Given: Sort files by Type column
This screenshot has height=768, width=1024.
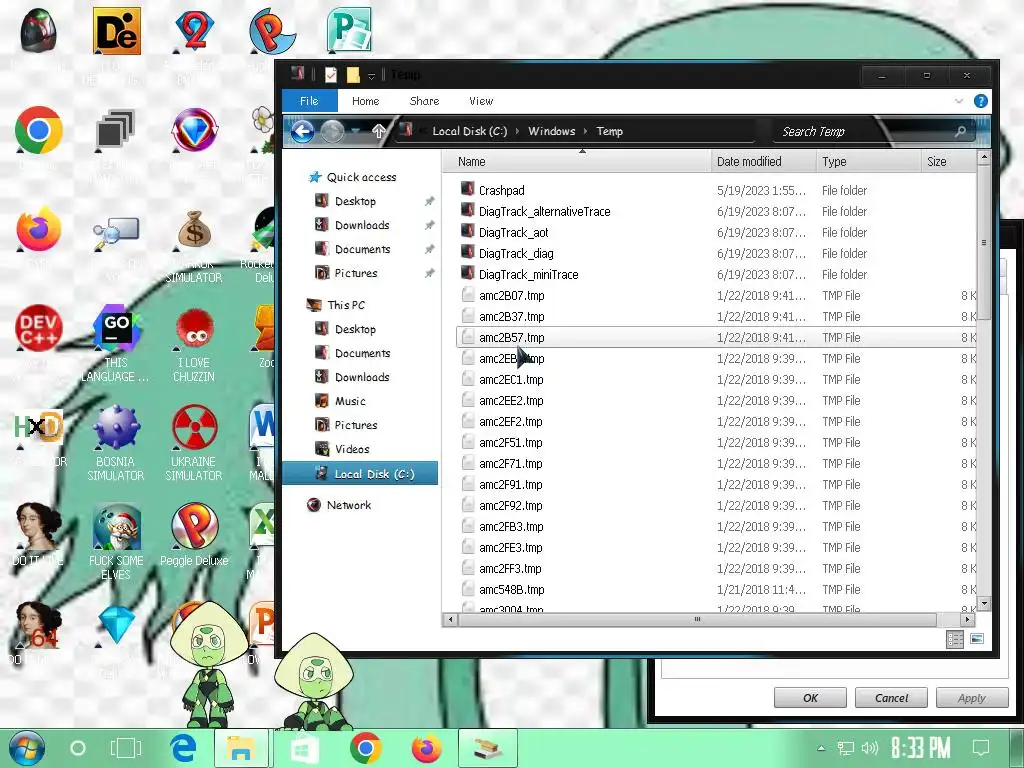Looking at the screenshot, I should point(867,161).
